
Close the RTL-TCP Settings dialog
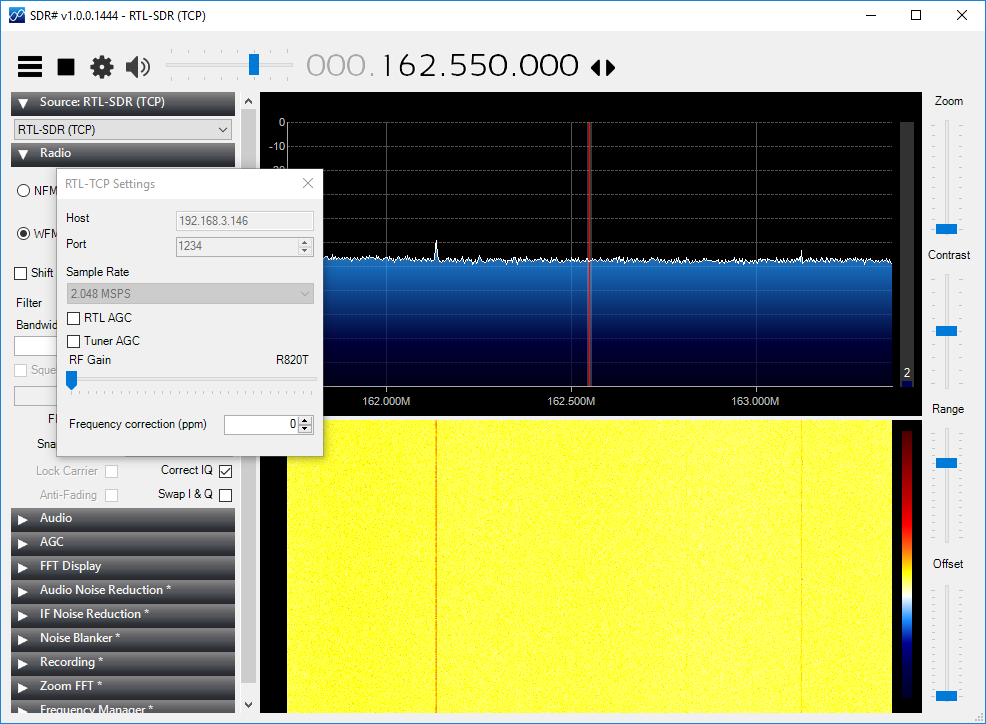(x=307, y=183)
